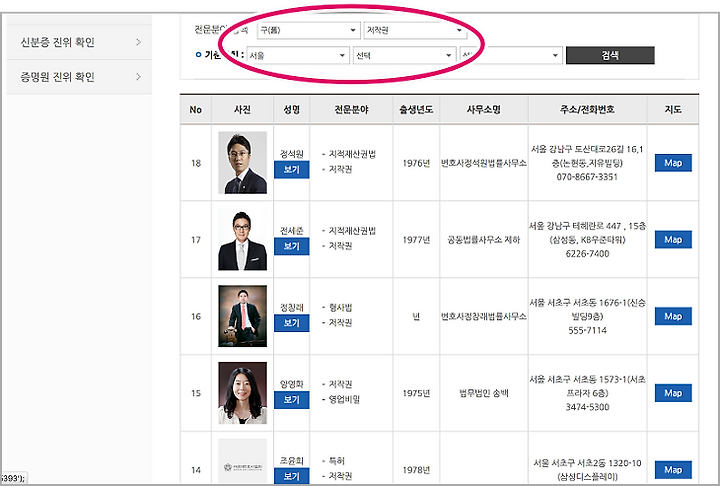Click 보기 for lawyer number 18
The height and width of the screenshot is (486, 720).
(x=292, y=170)
